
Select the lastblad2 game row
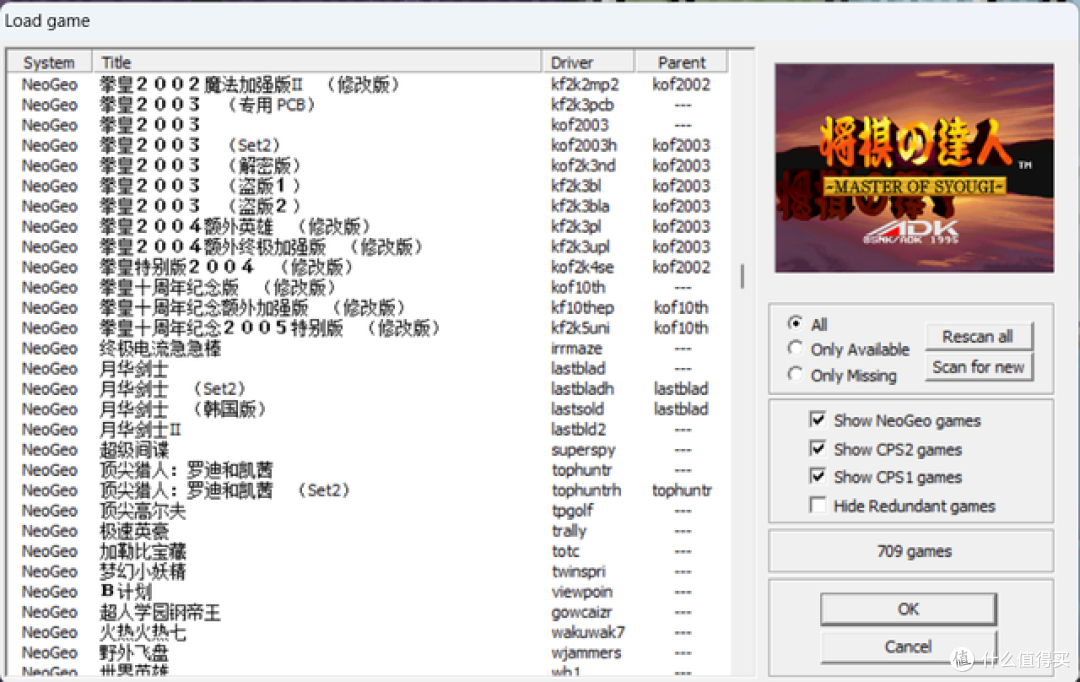point(366,429)
